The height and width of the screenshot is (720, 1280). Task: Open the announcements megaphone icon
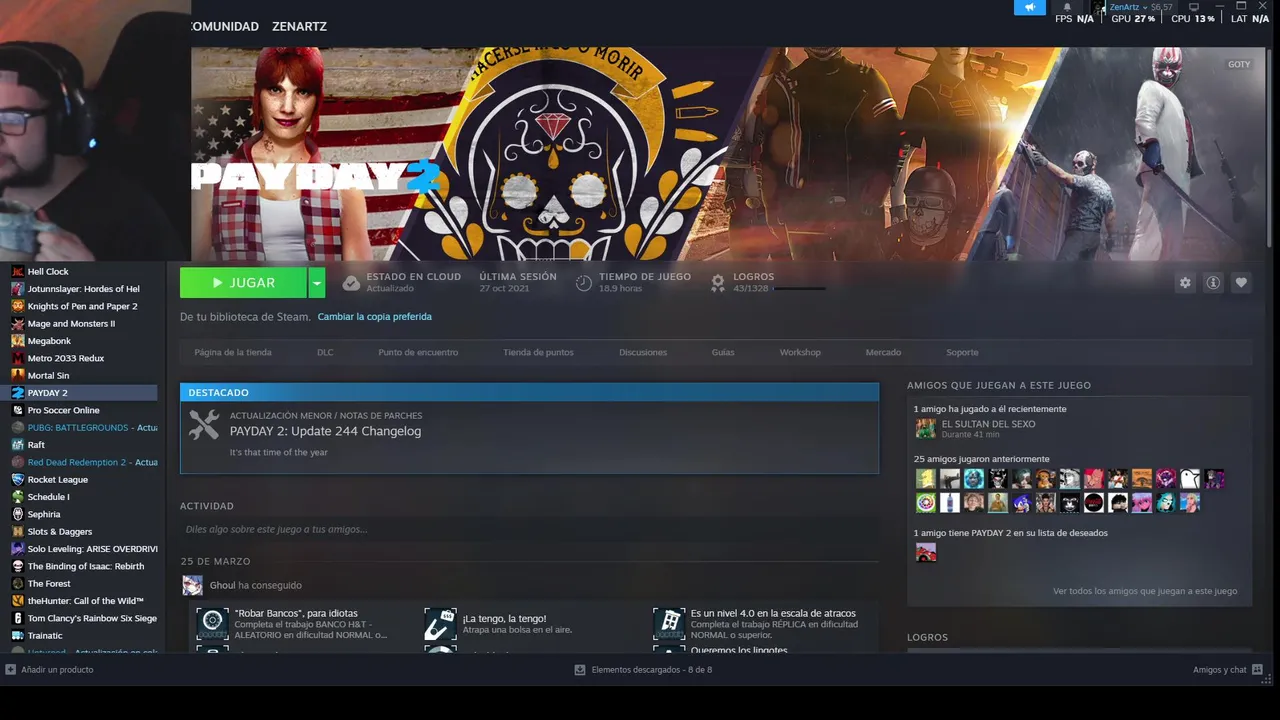pyautogui.click(x=1029, y=7)
